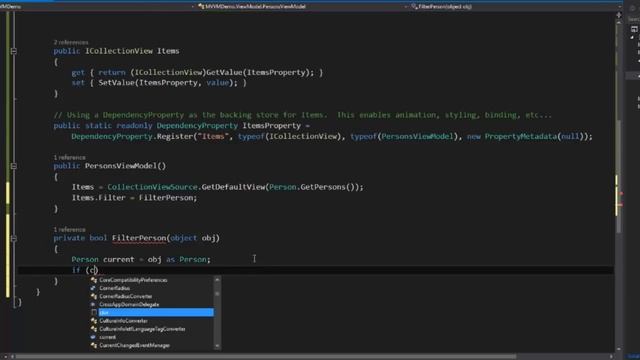Viewport: 640px width, 360px height.
Task: Click the delegate icon beside CrossAppDomainDelegate
Action: 94,304
